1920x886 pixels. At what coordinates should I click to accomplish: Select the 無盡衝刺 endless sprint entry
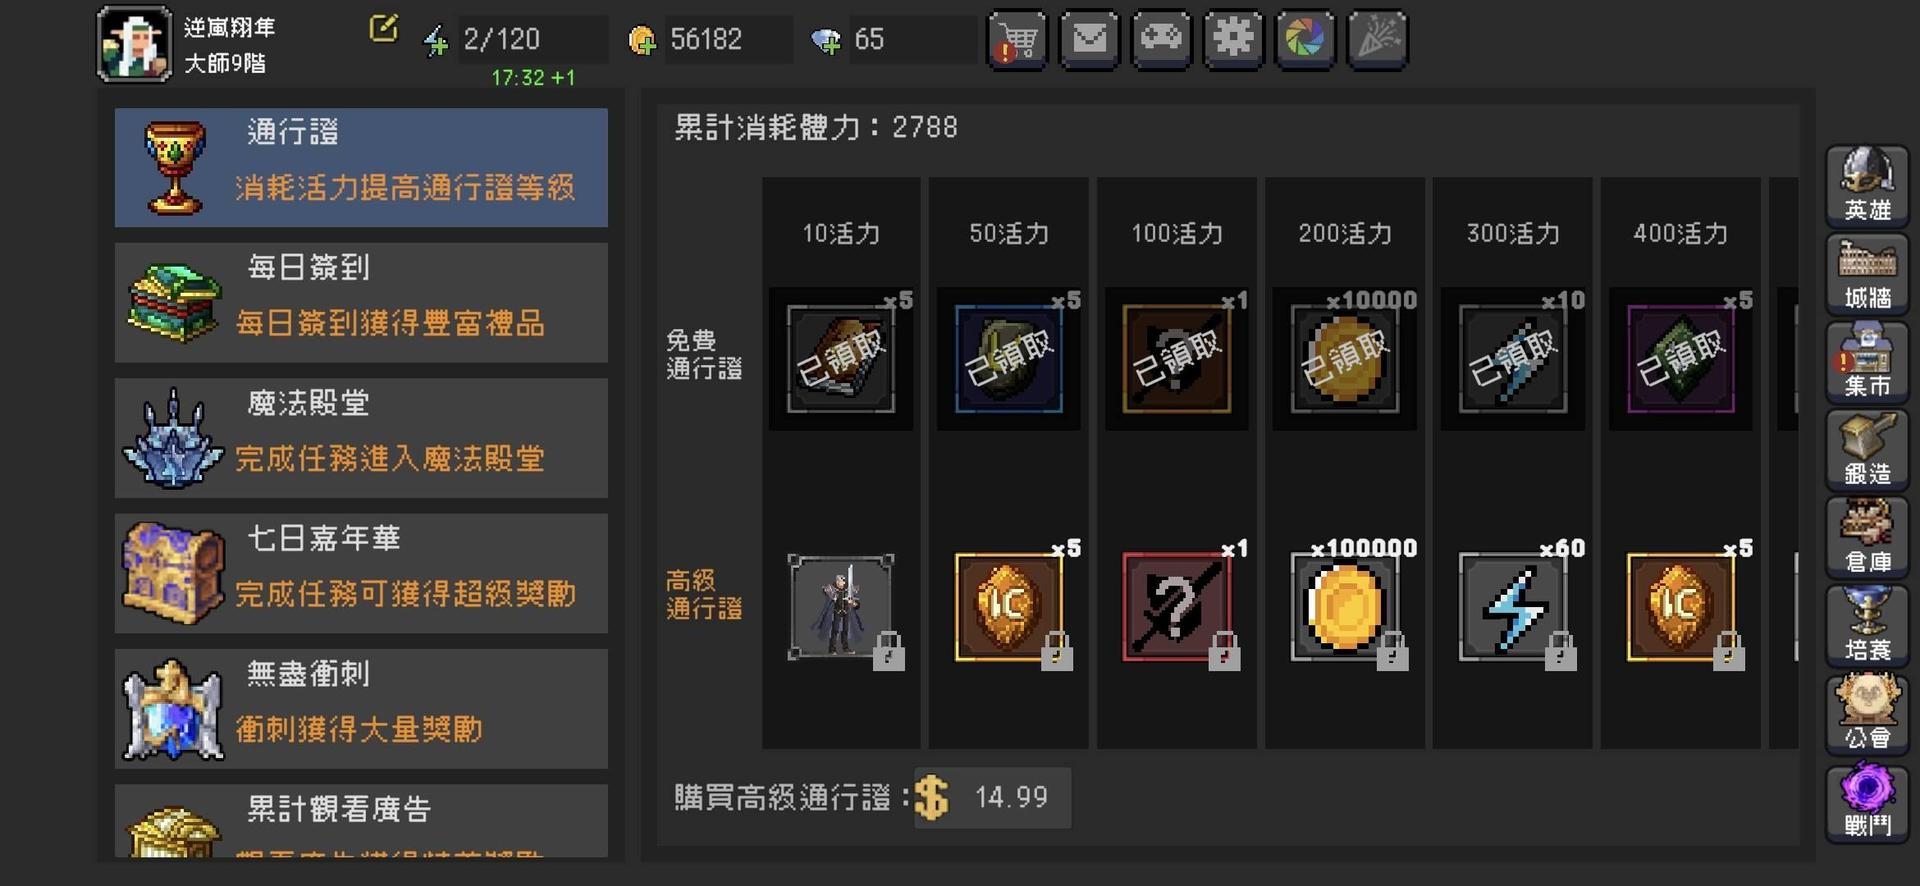[x=361, y=709]
